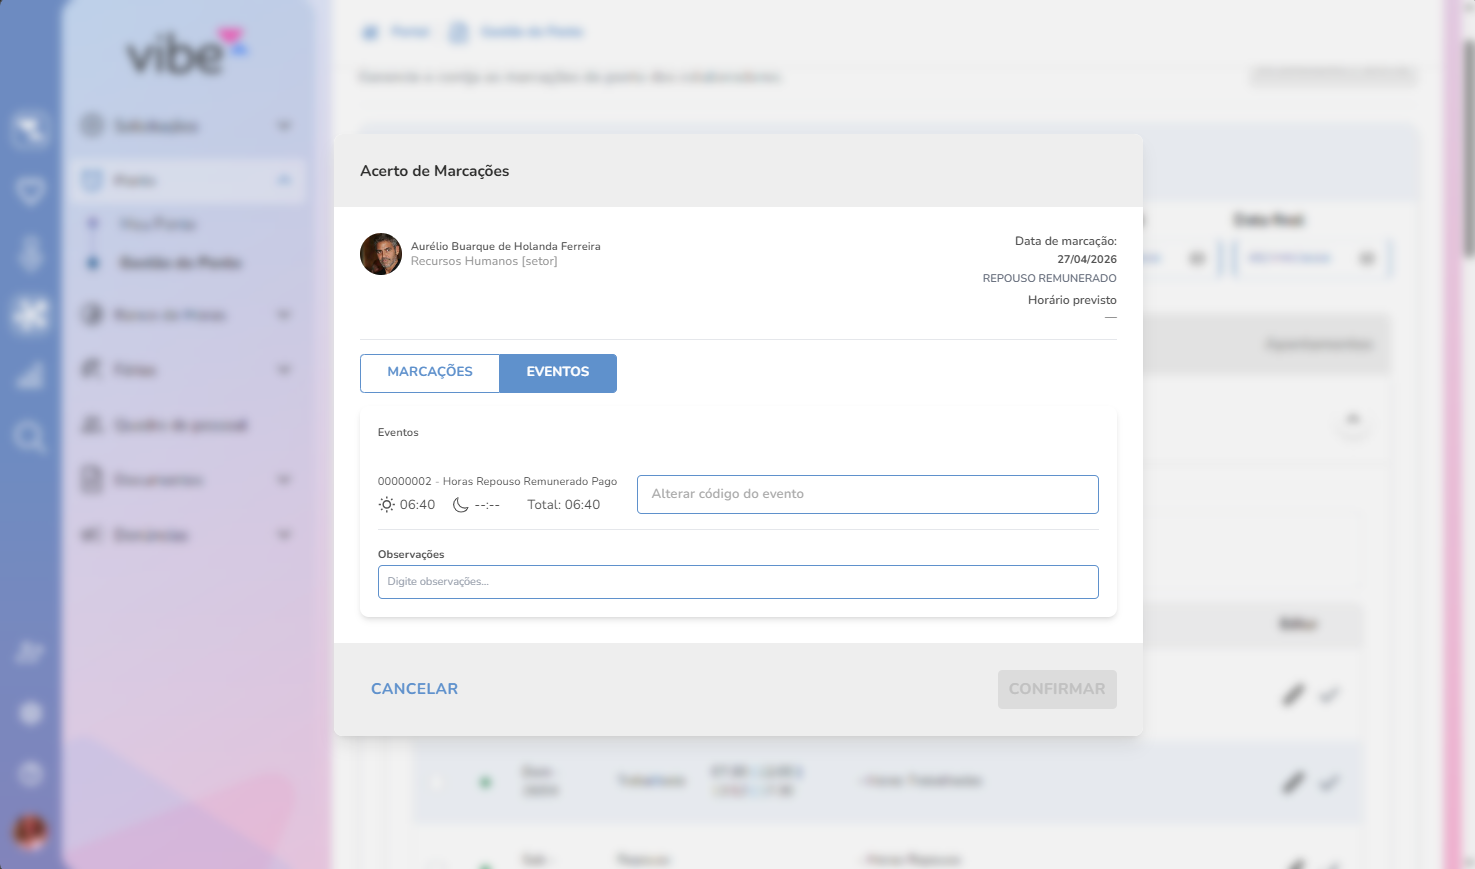The image size is (1475, 869).
Task: Click the sun daytime hours icon
Action: [386, 505]
